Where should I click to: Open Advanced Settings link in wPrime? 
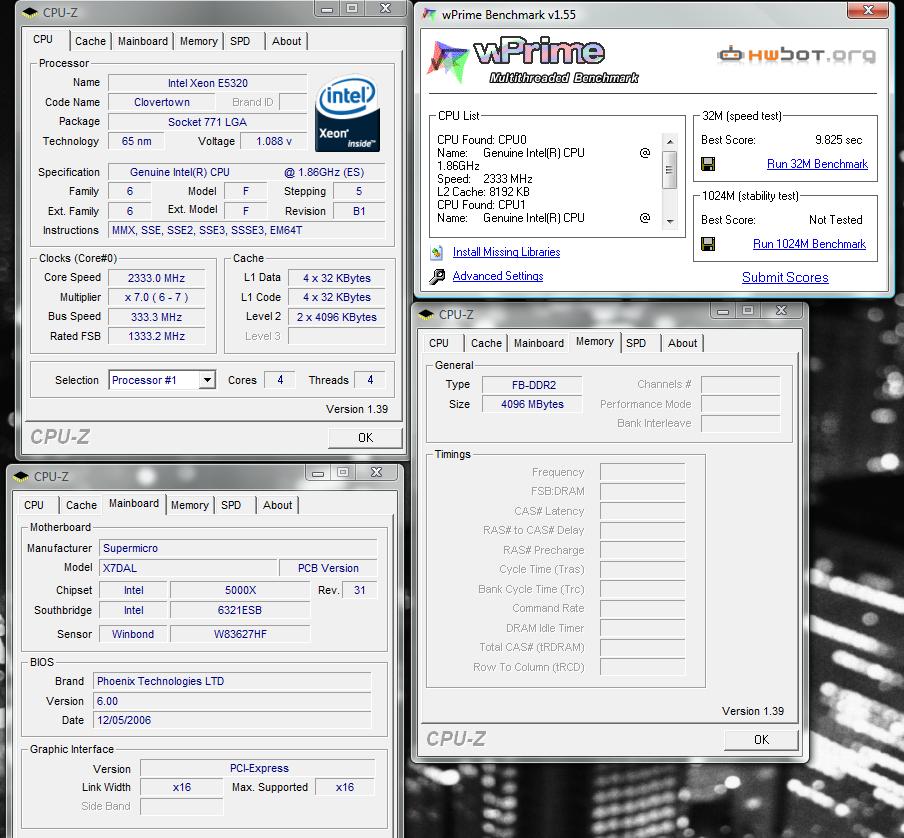pyautogui.click(x=498, y=276)
